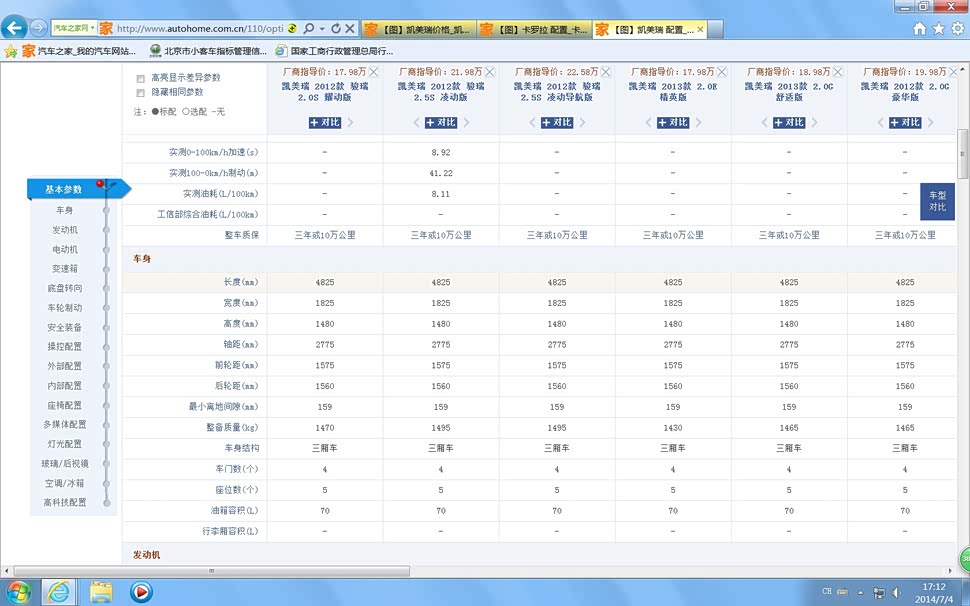Move 2.5S 凌动导航版 column left with arrow
Image resolution: width=970 pixels, height=606 pixels.
(x=532, y=122)
